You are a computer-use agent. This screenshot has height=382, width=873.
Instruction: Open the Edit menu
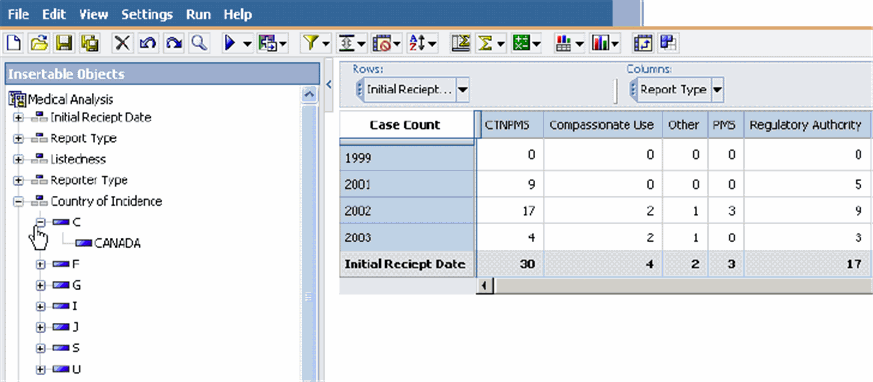pos(54,14)
